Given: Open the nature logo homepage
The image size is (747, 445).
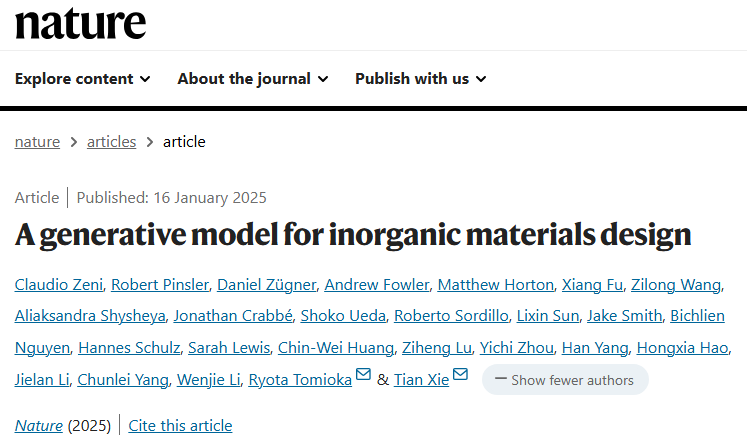Looking at the screenshot, I should point(81,23).
